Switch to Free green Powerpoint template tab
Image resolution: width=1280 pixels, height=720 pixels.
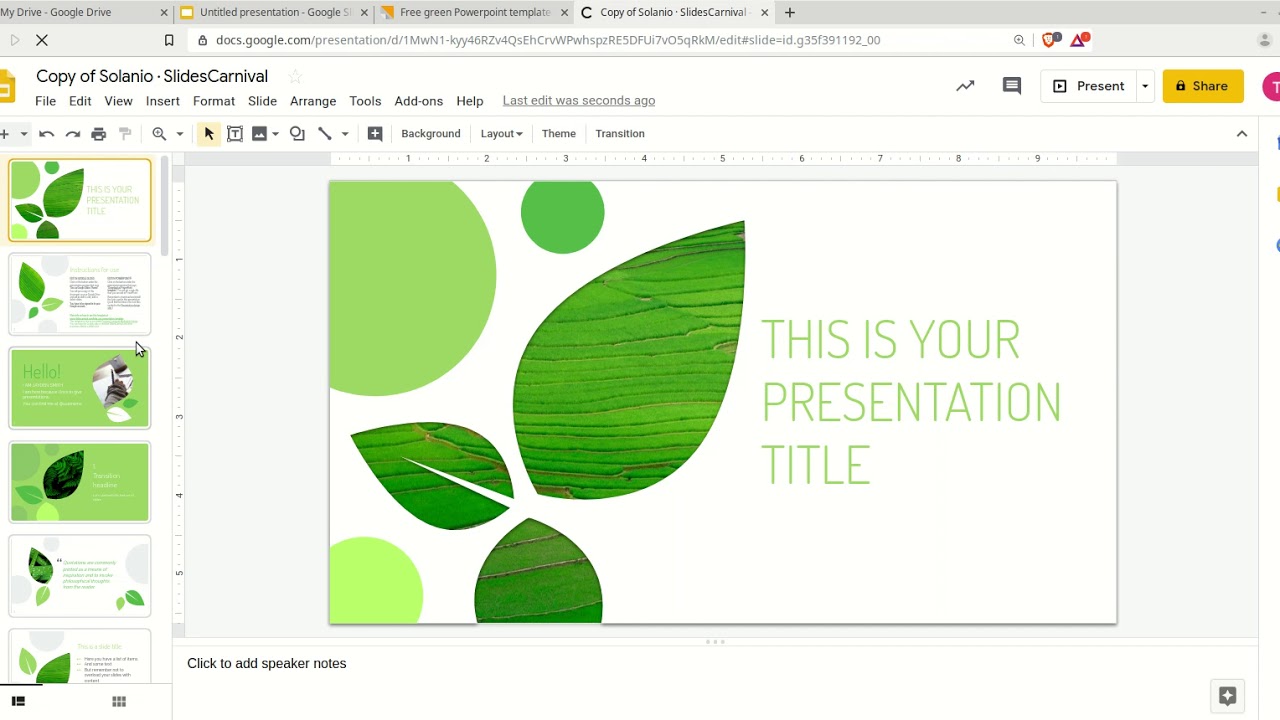point(474,13)
